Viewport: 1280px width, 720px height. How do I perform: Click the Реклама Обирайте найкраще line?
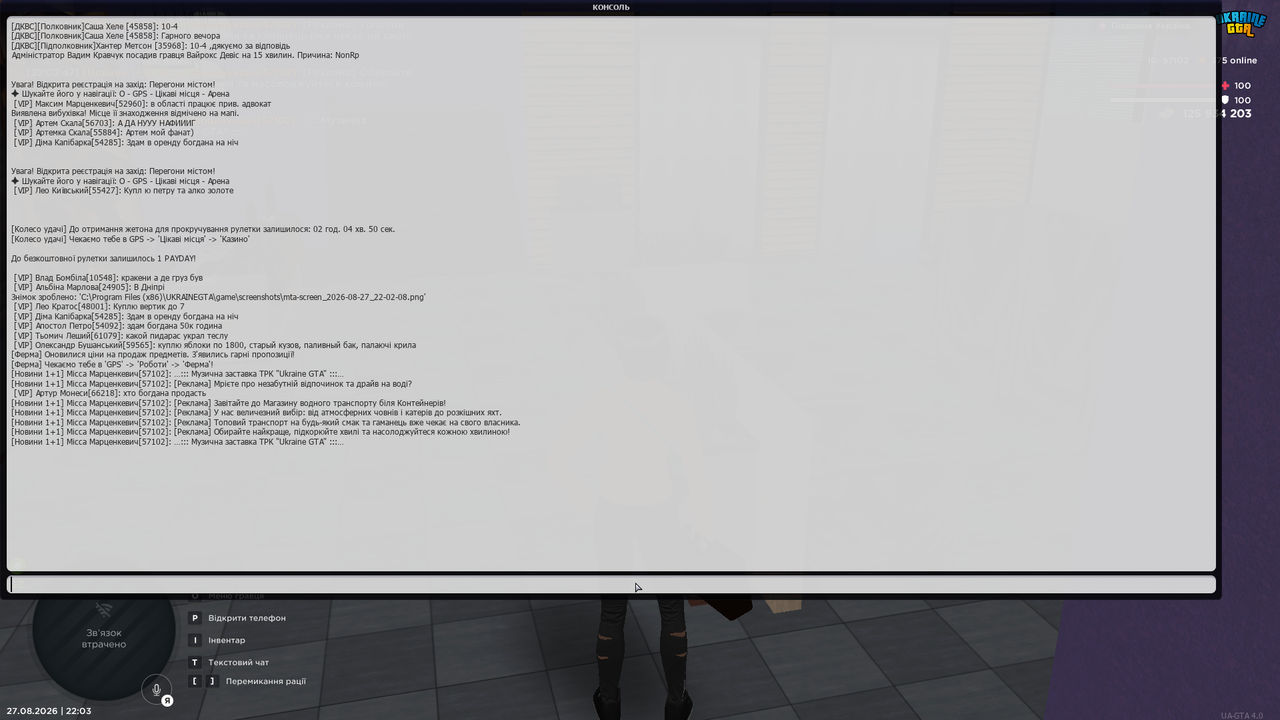pos(260,432)
